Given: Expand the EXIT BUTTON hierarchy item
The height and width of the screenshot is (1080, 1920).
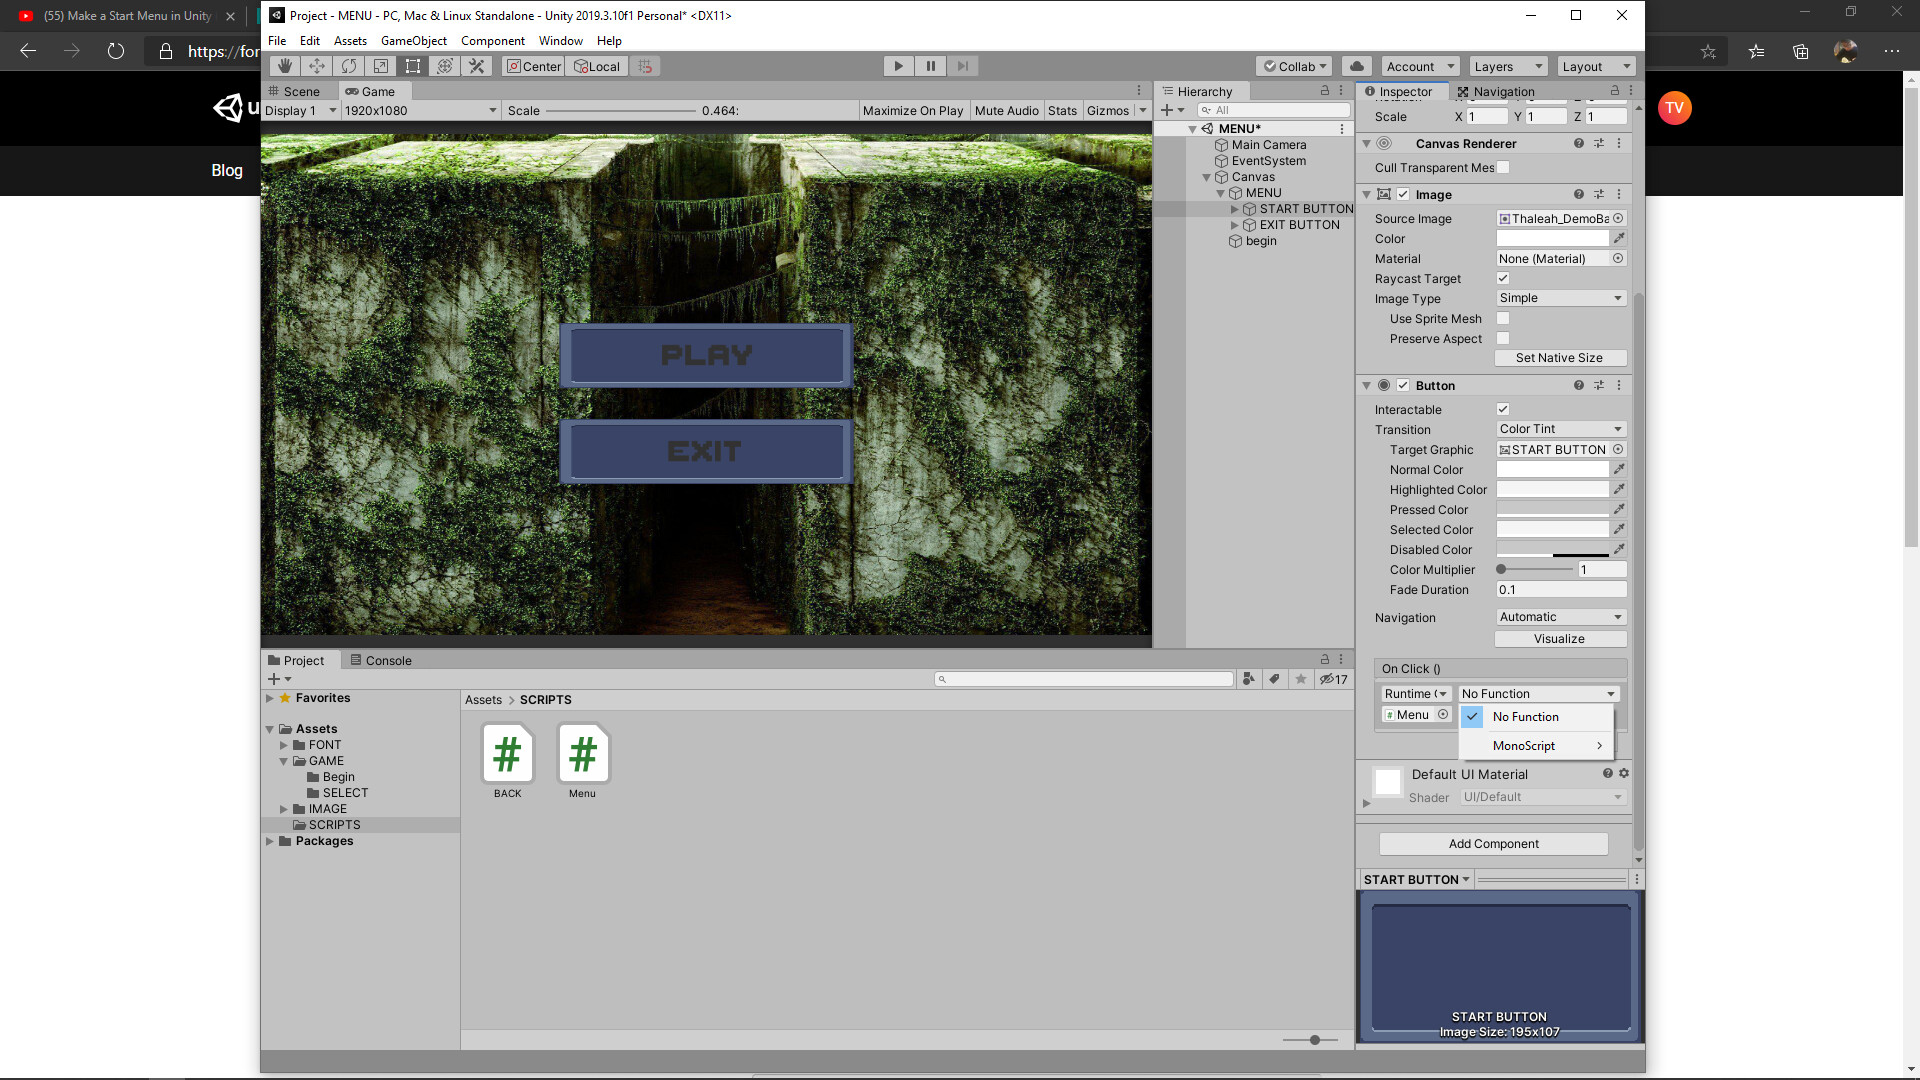Looking at the screenshot, I should [1235, 225].
